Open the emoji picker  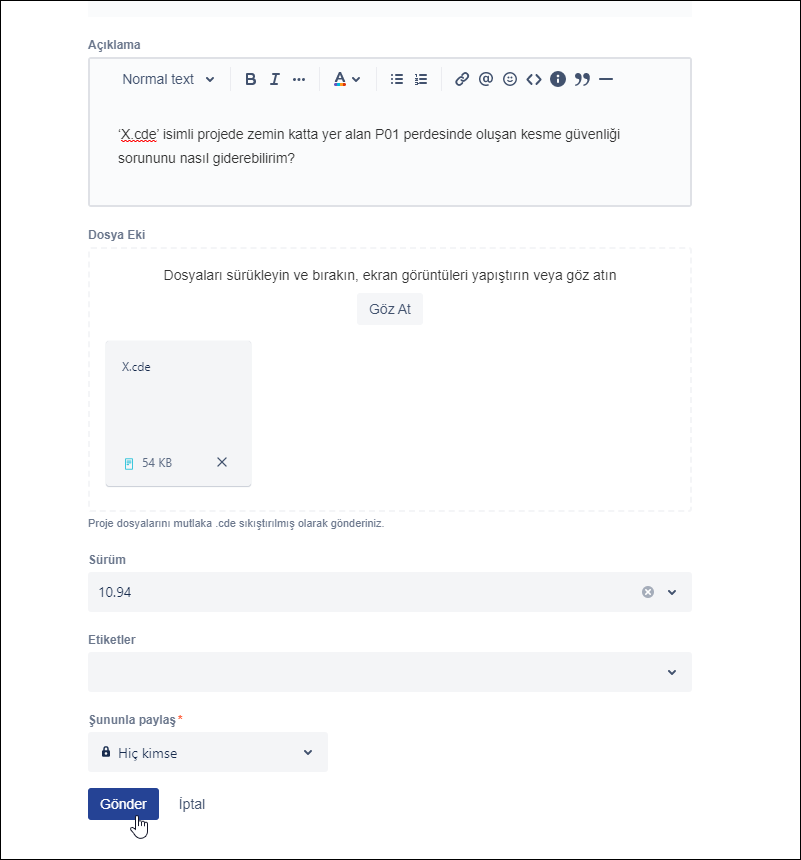point(510,79)
